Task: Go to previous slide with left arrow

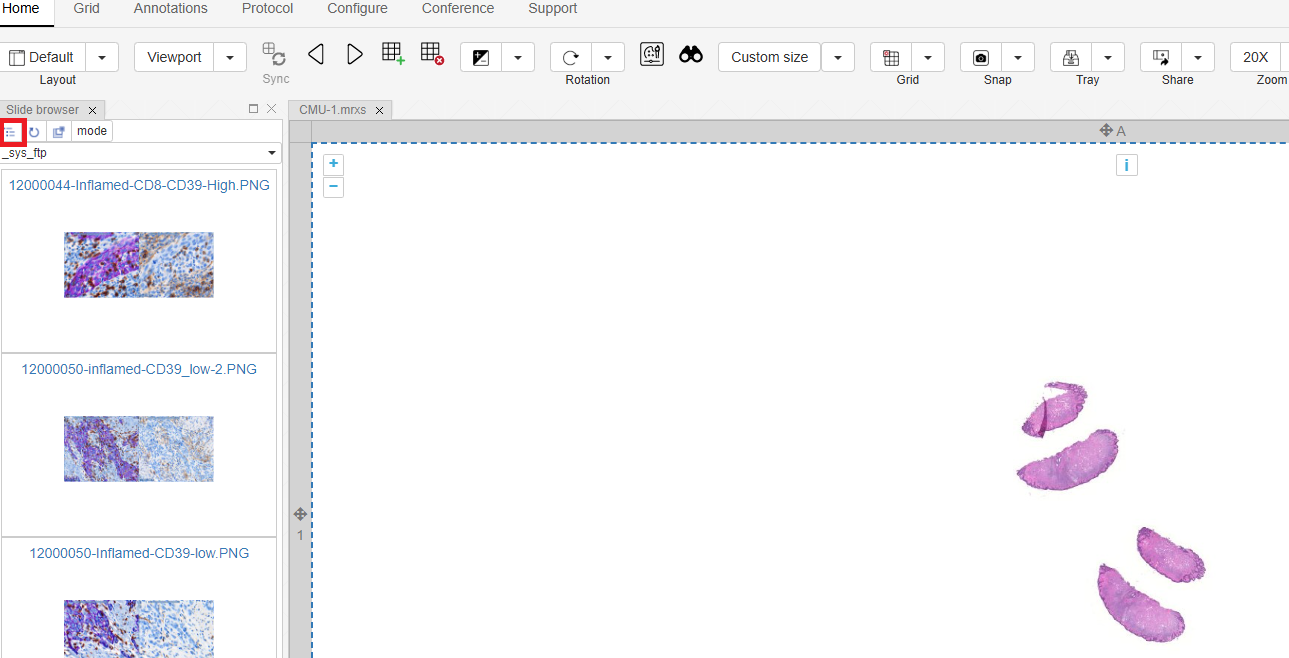Action: tap(316, 54)
